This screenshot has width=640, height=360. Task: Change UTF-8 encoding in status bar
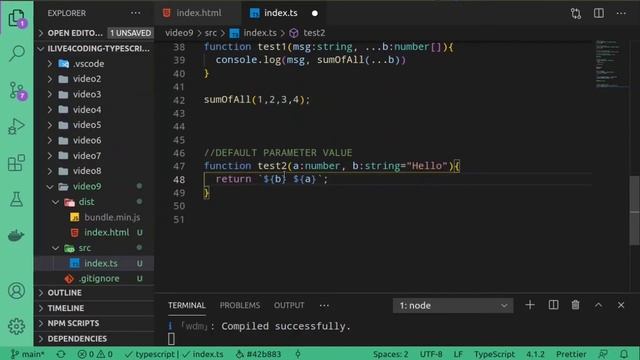pyautogui.click(x=431, y=354)
